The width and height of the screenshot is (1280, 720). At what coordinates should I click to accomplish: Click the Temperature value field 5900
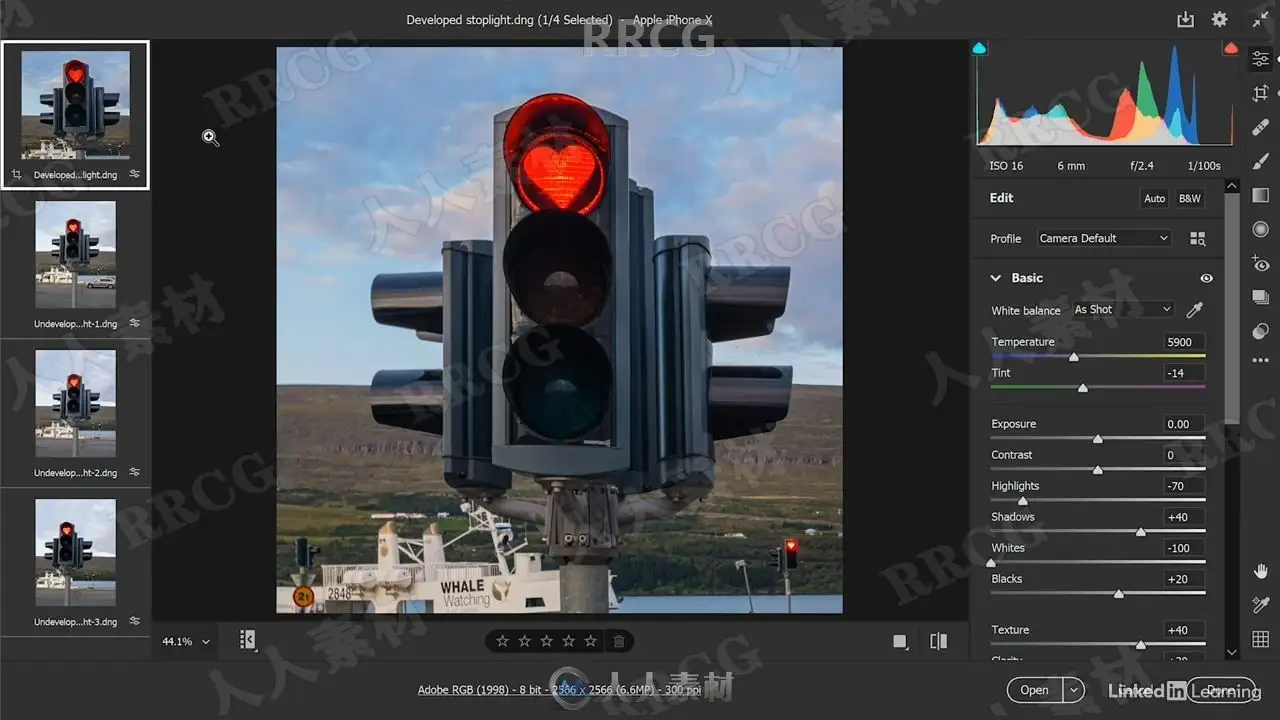pos(1183,342)
